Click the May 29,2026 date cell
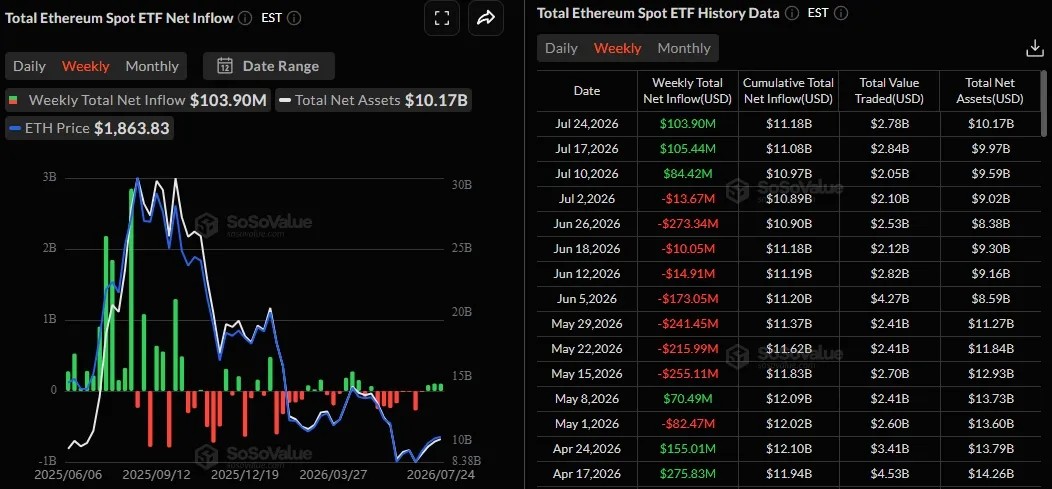1052x489 pixels. click(587, 323)
